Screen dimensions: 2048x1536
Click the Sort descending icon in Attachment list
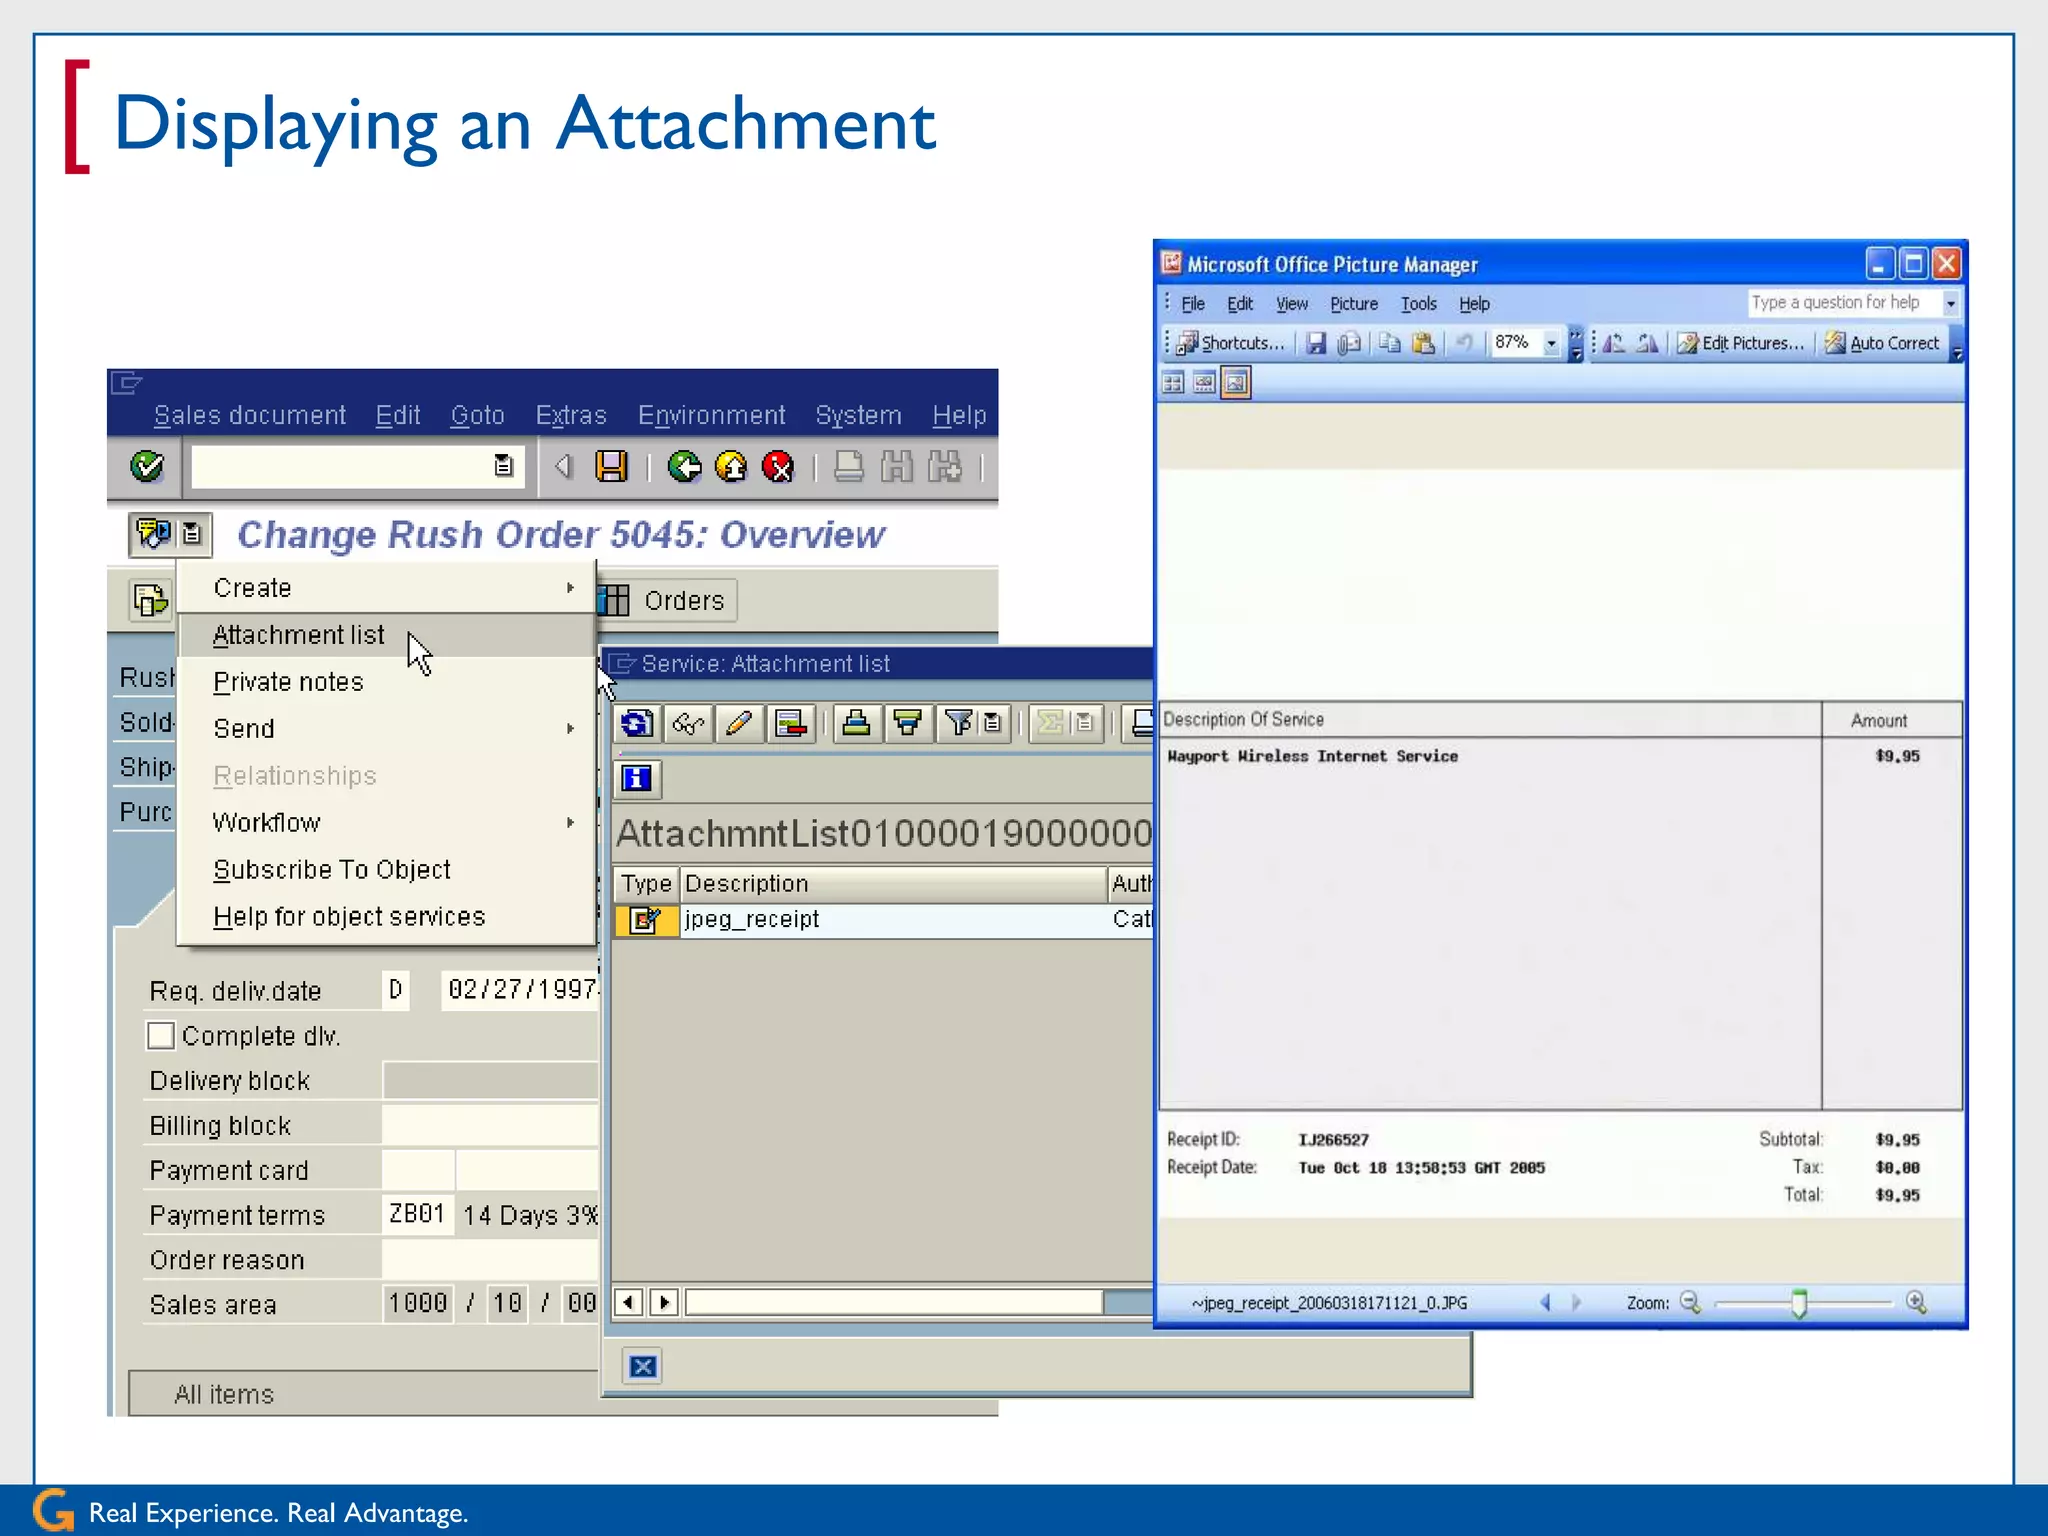907,723
